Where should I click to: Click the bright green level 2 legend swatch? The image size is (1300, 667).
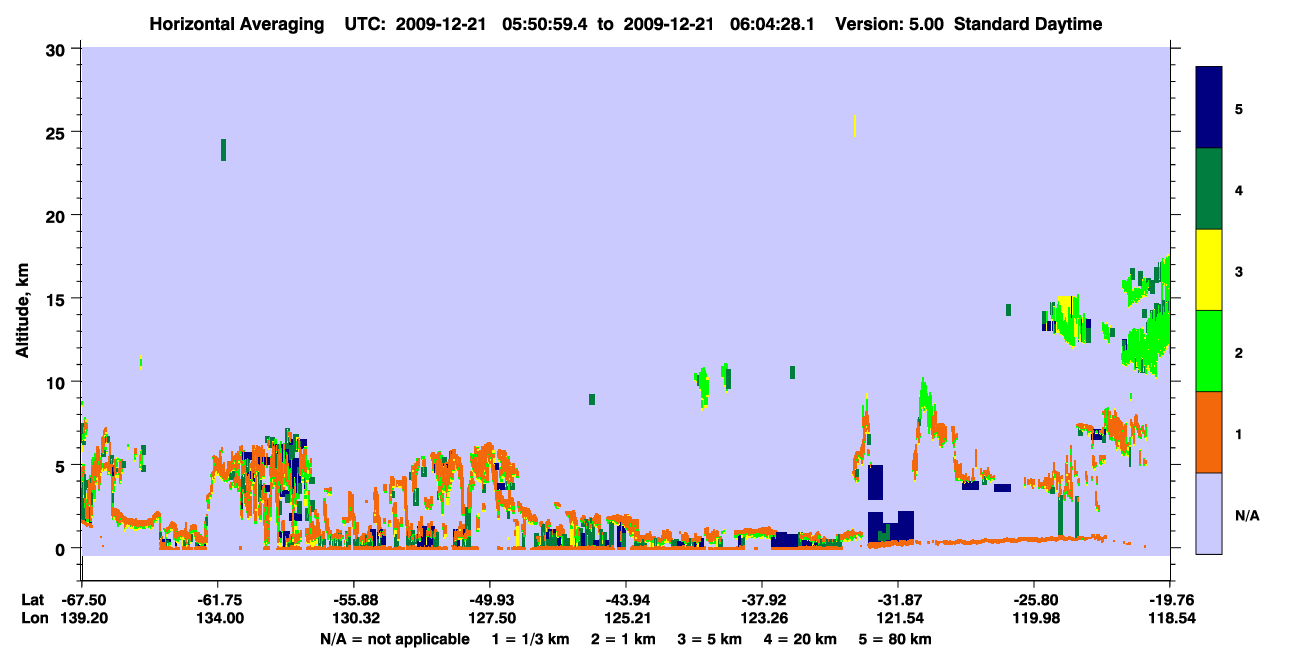pyautogui.click(x=1209, y=350)
